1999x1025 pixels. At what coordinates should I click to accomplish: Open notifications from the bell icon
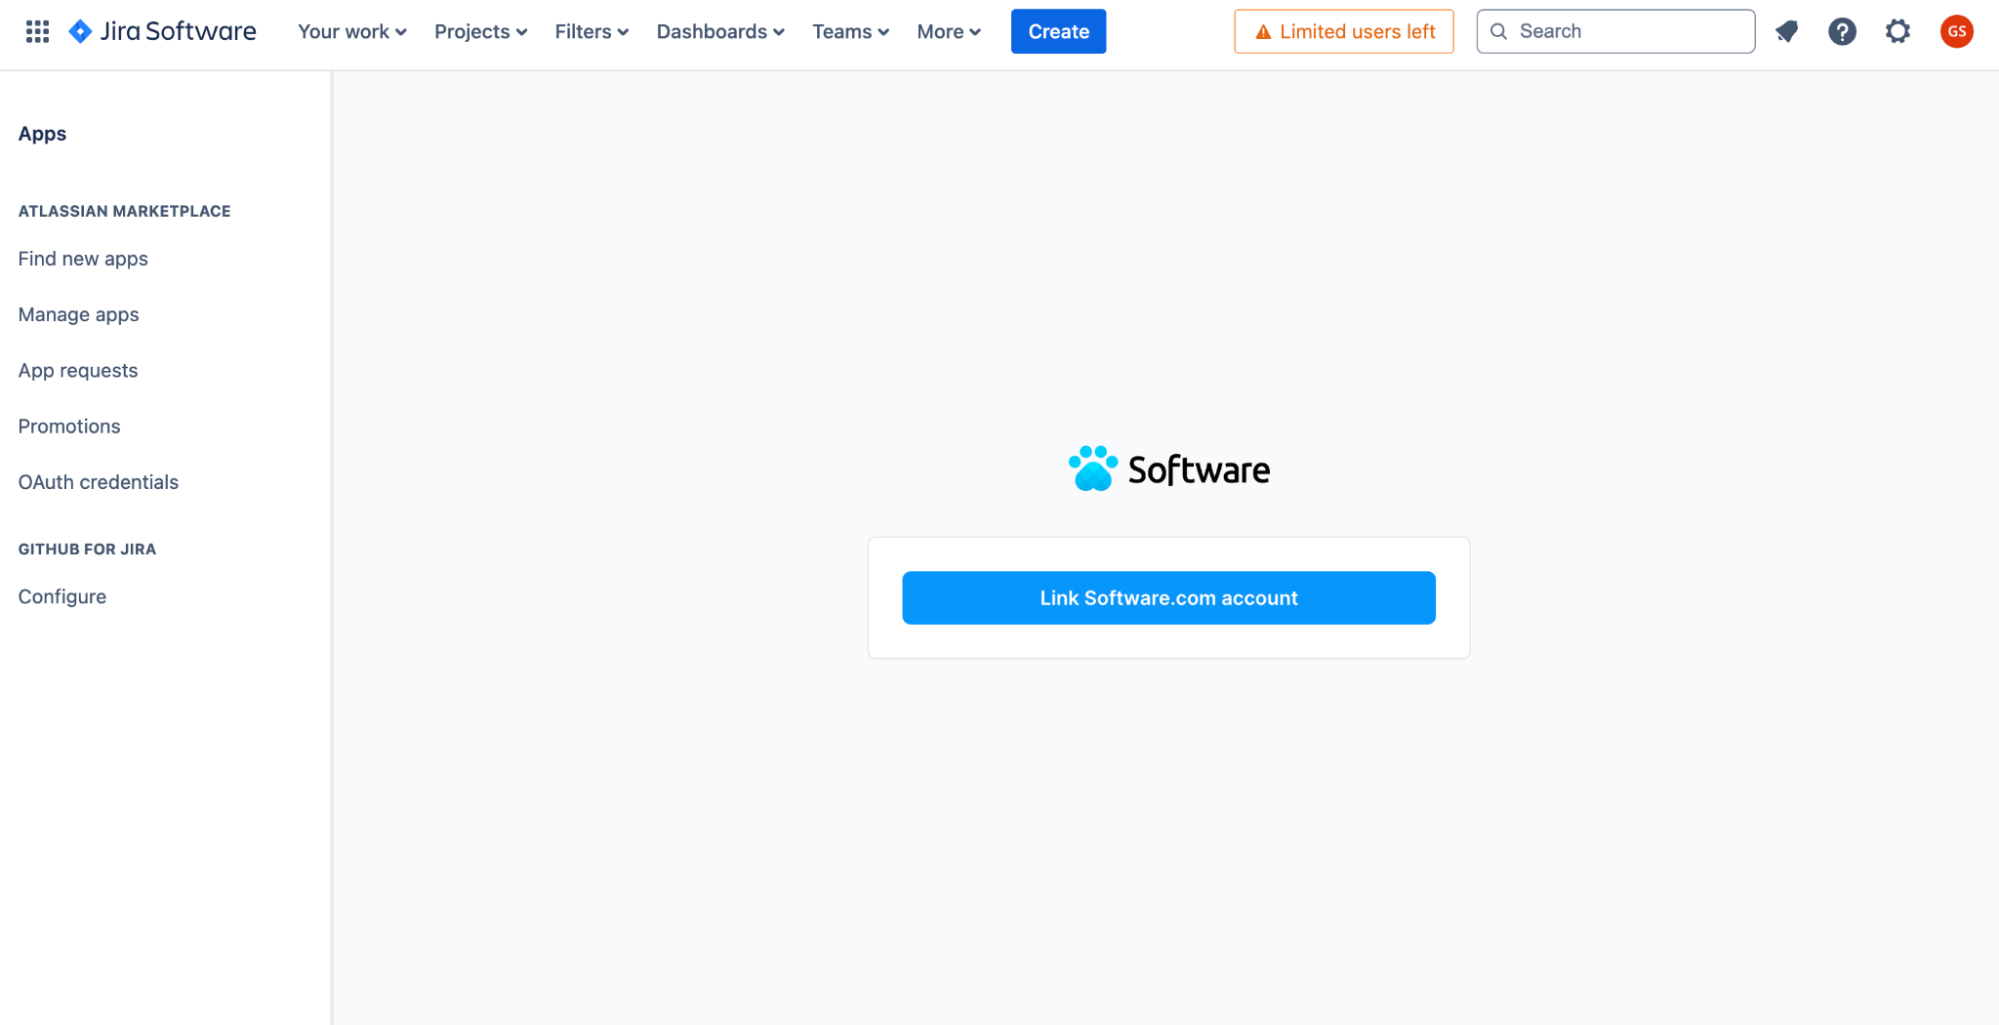[1786, 31]
